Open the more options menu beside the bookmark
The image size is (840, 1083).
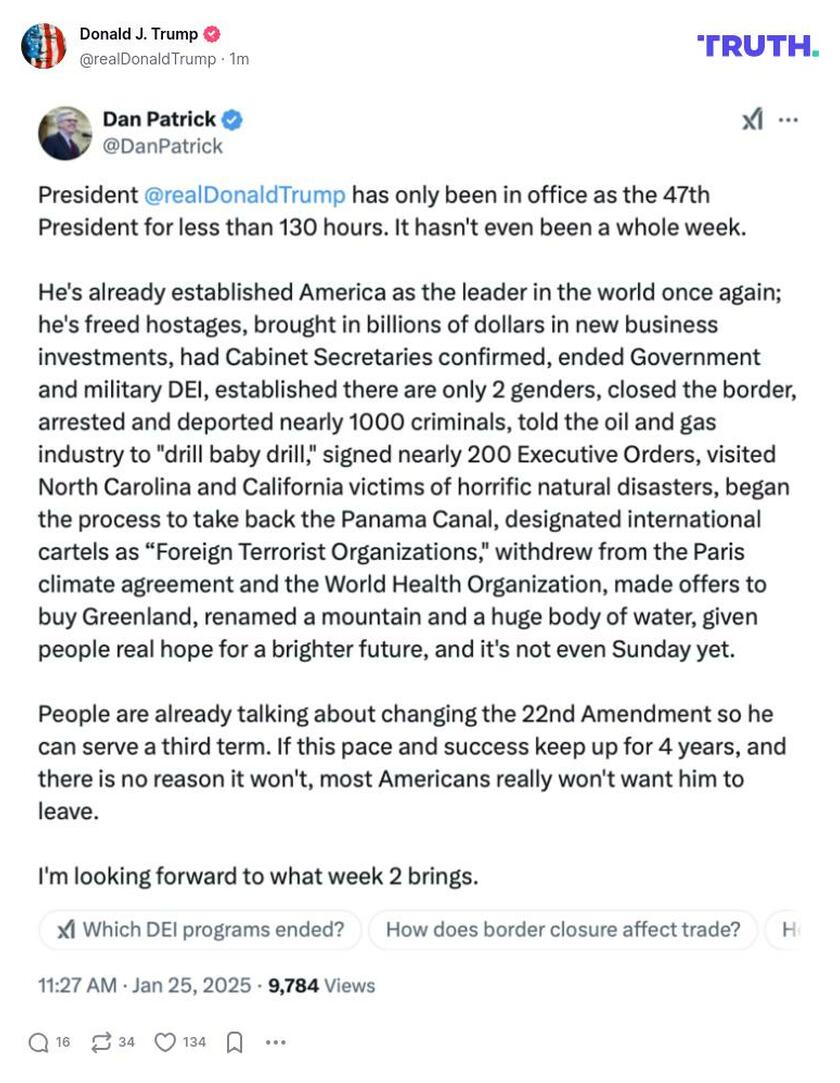(x=276, y=1042)
